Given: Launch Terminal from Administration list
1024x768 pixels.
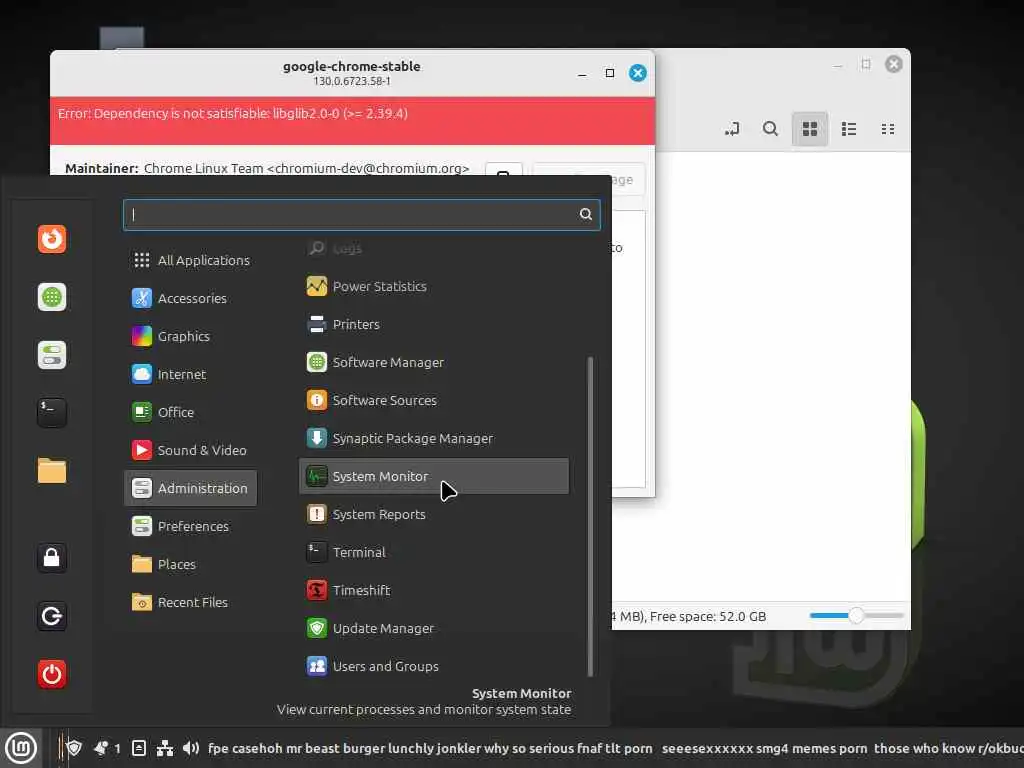Looking at the screenshot, I should (434, 552).
